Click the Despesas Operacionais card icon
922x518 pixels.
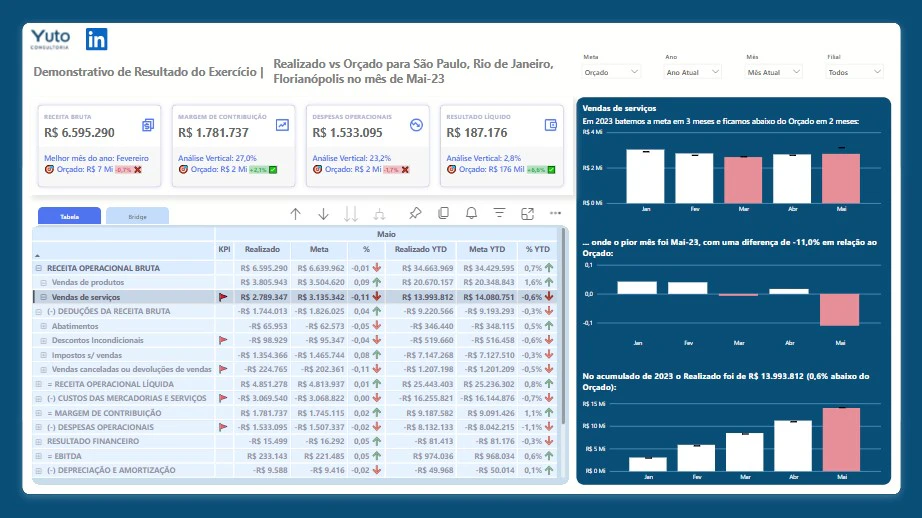[x=416, y=125]
